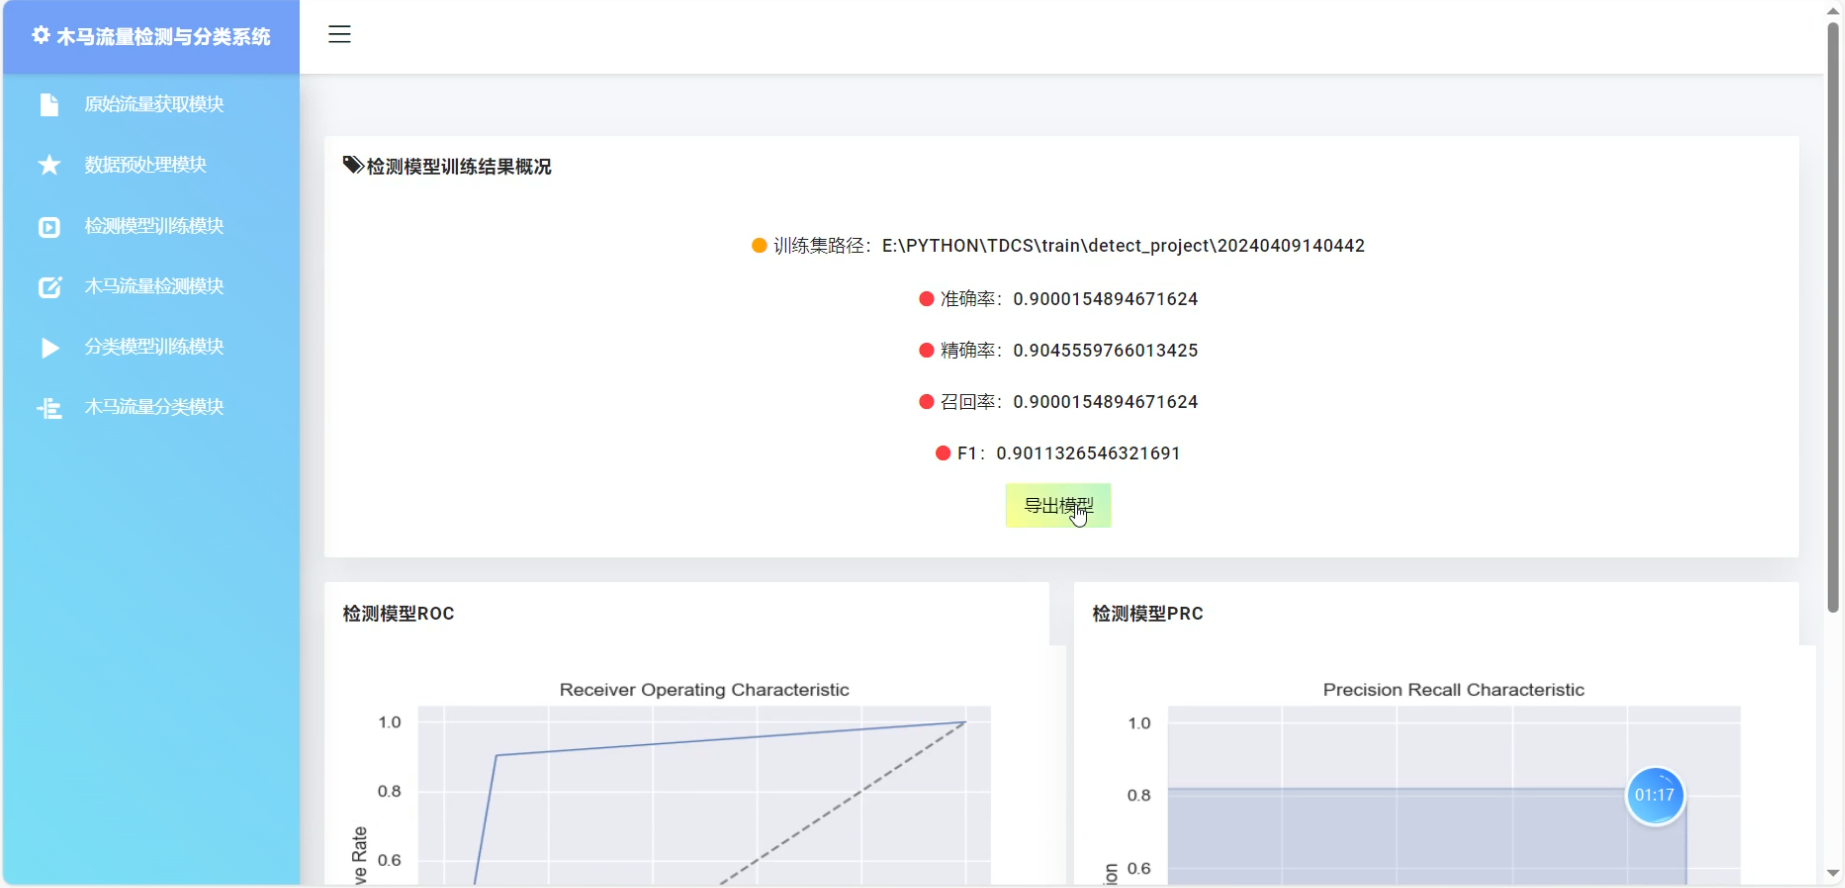The height and width of the screenshot is (888, 1845).
Task: Click the tag icon beside 检测模型训练结果概况
Action: [353, 165]
